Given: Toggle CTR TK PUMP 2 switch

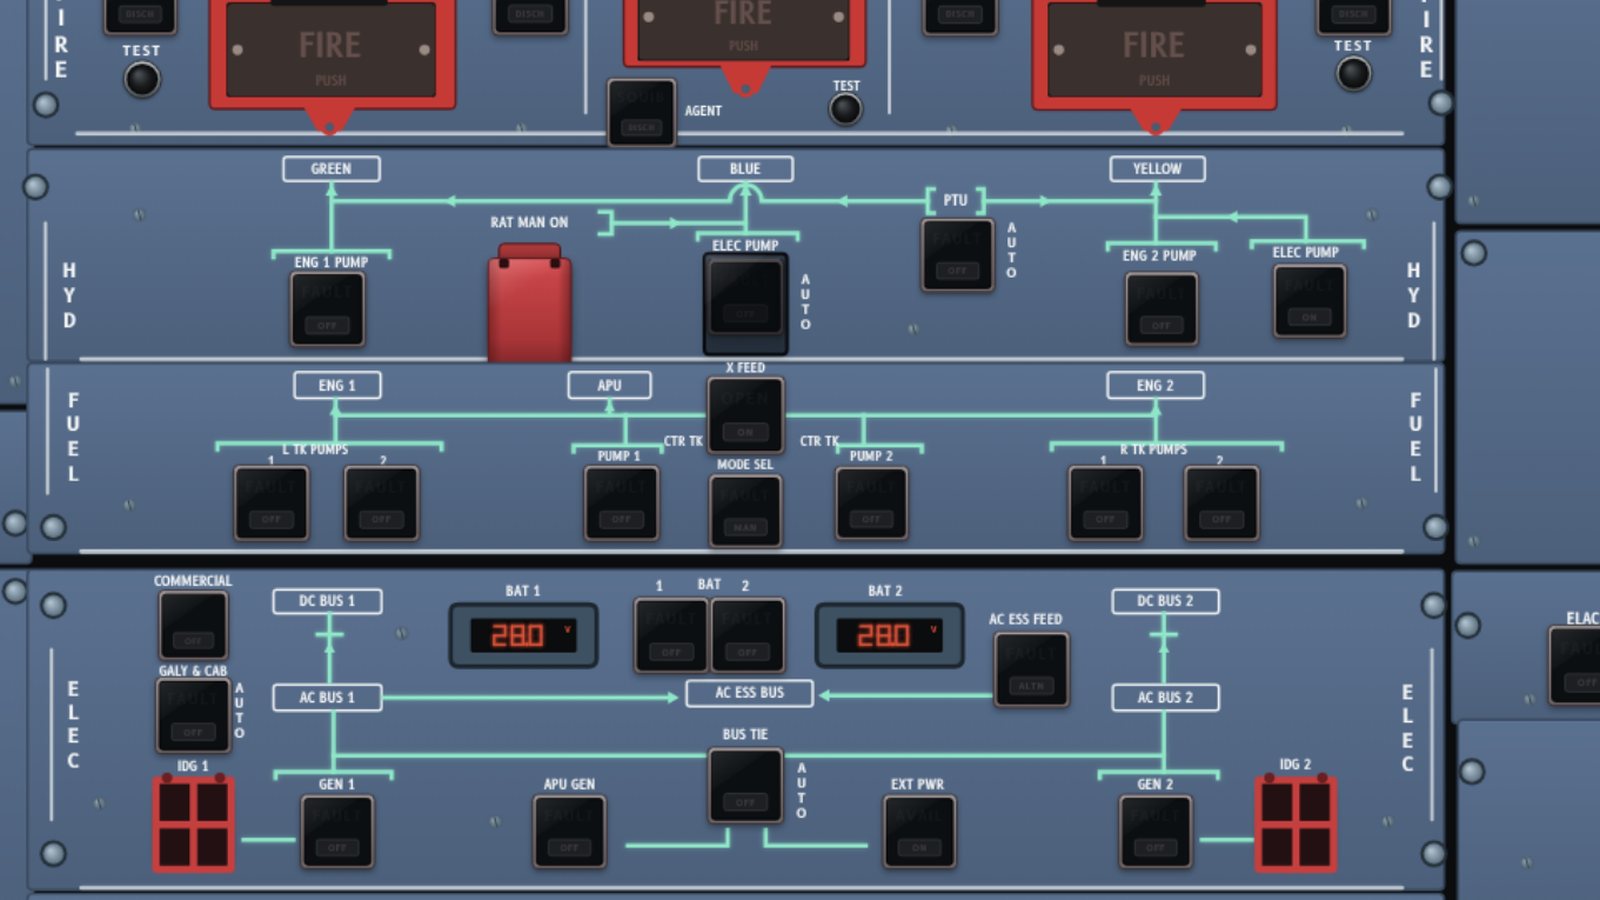Looking at the screenshot, I should click(x=871, y=503).
